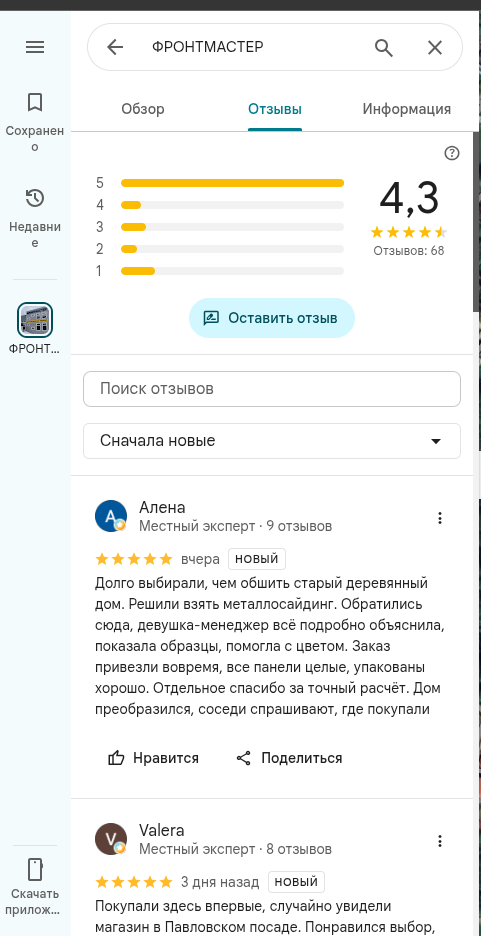Open Недавние history icon
Screen dimensions: 481x936
[x=35, y=198]
